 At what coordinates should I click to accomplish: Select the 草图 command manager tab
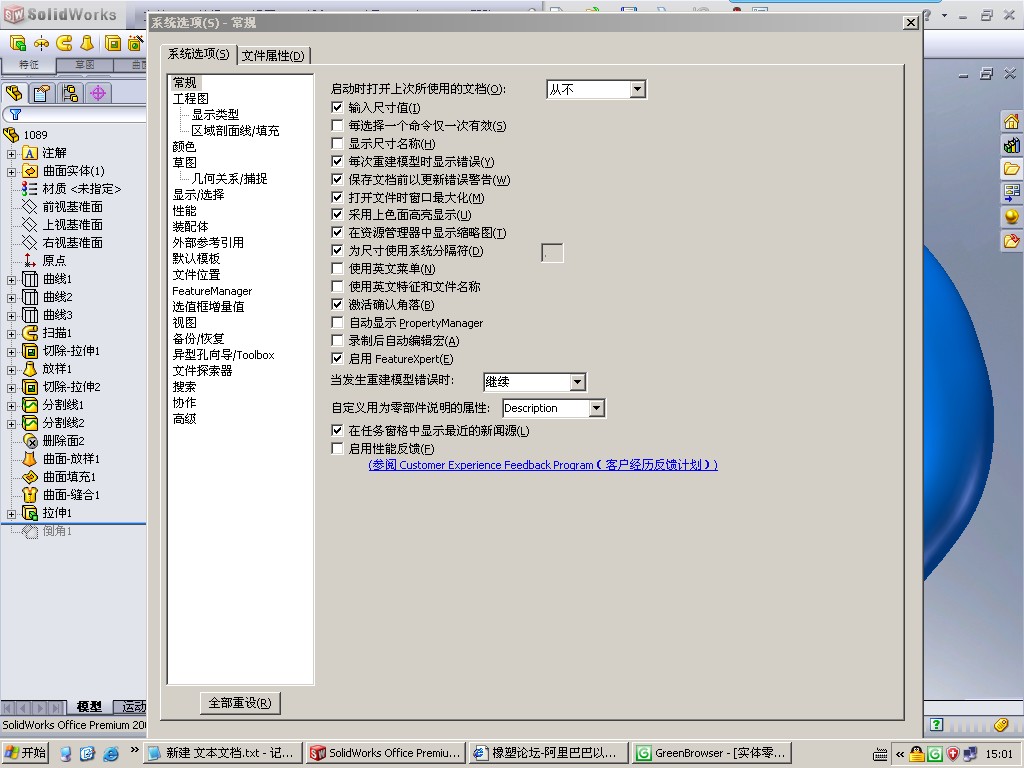coord(85,65)
